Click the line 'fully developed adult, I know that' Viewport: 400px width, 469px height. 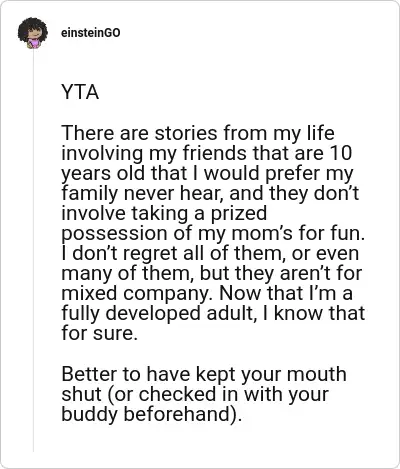coord(213,313)
